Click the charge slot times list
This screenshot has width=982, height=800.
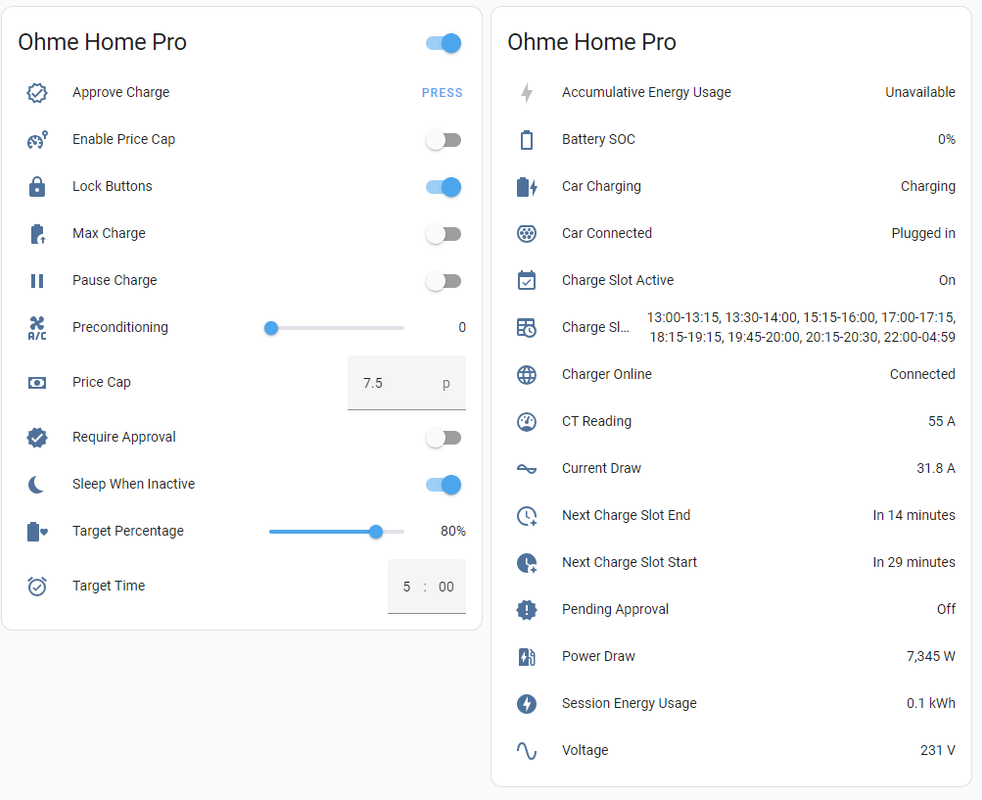tap(801, 327)
